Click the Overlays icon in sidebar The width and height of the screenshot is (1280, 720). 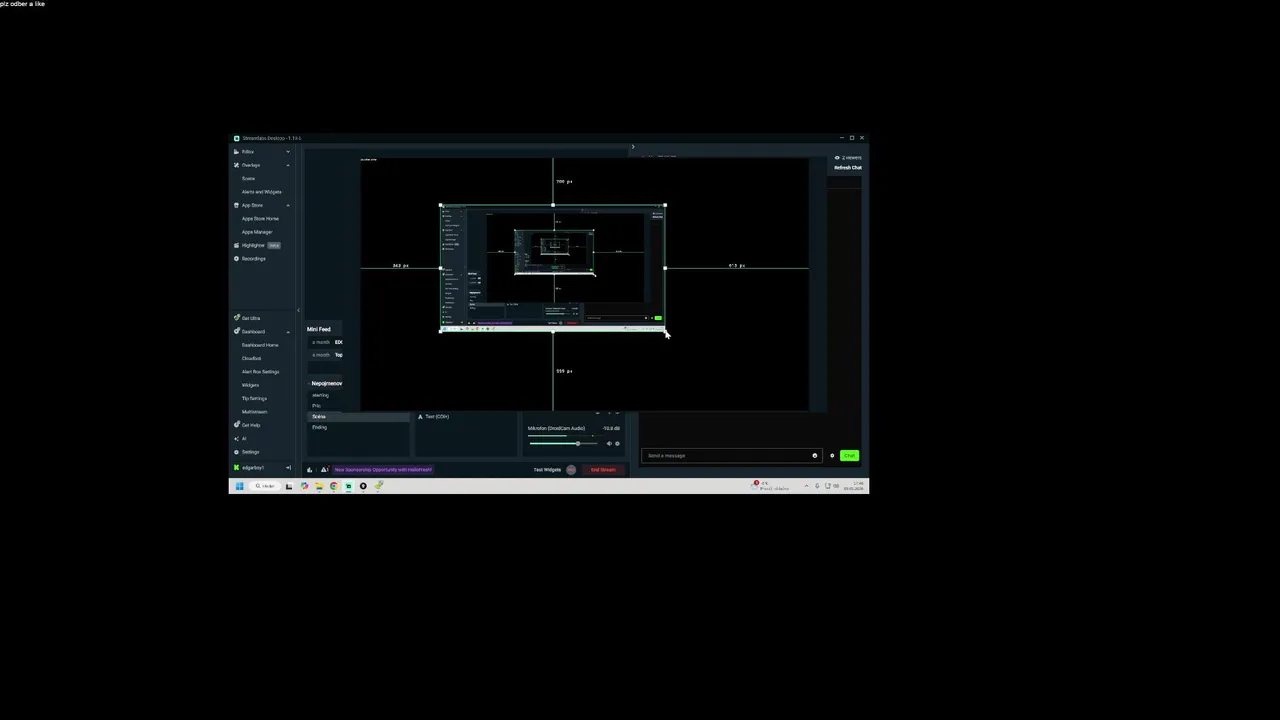(236, 165)
